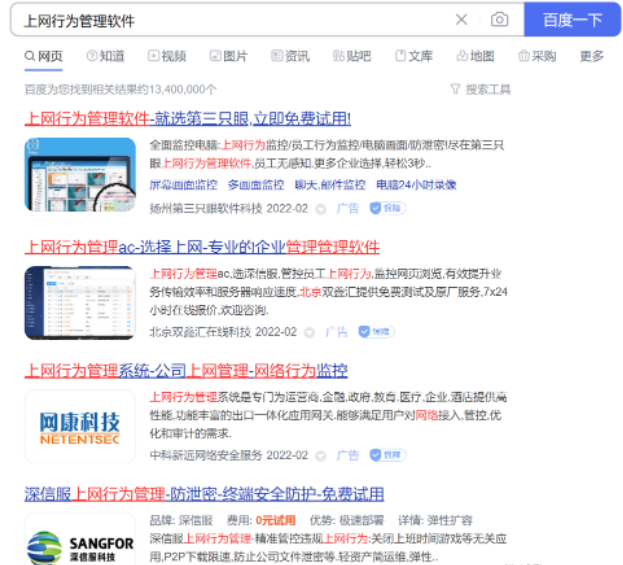Open the 文库 tab

(414, 56)
